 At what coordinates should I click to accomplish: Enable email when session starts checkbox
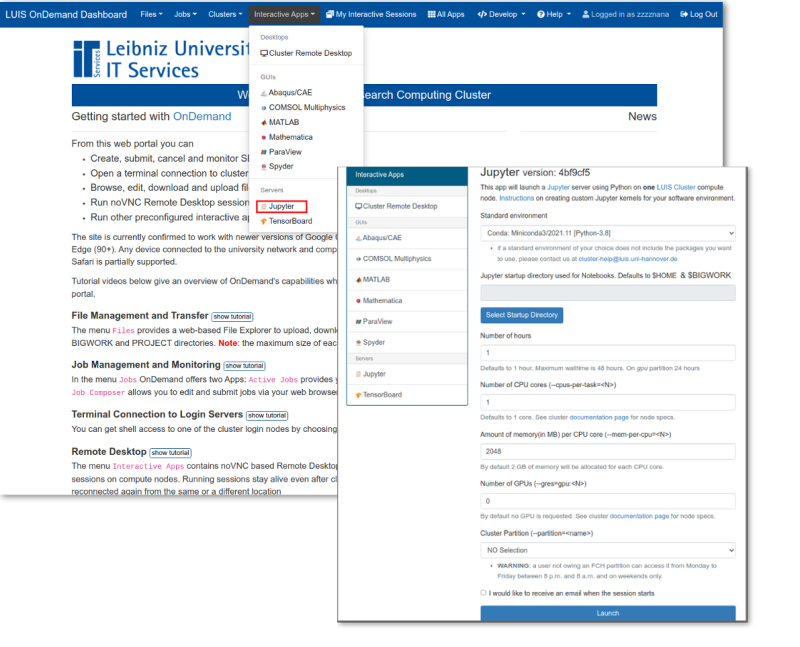483,593
